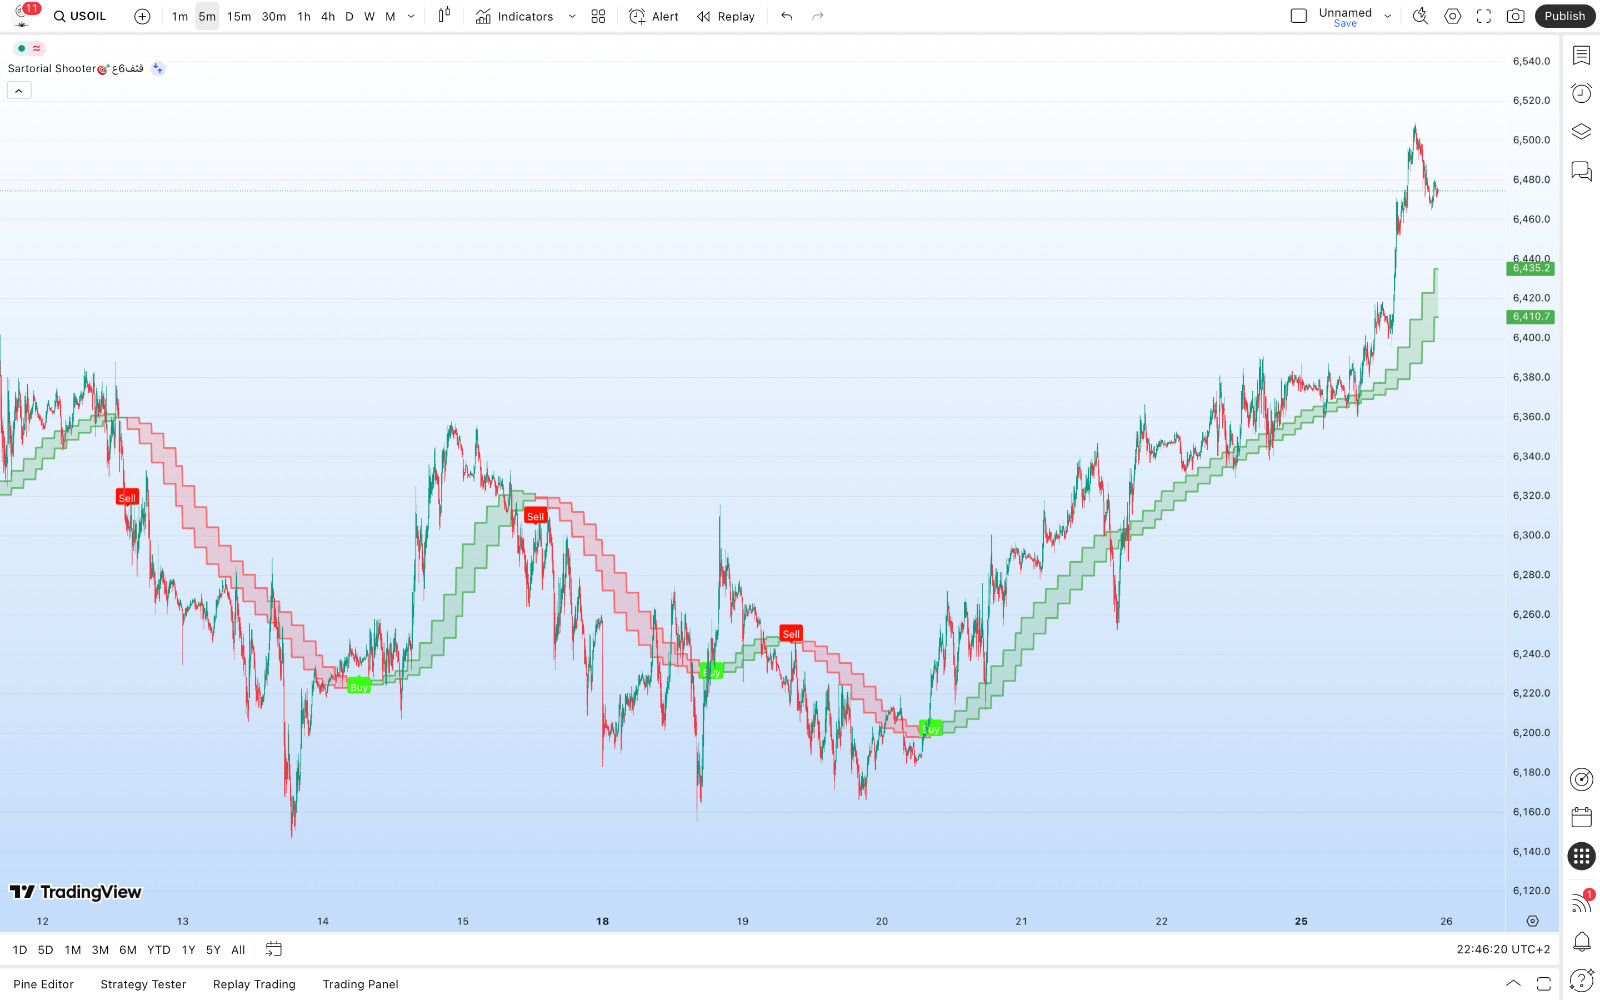
Task: Open timezone menu at 22:46:20 UTC+2
Action: (1503, 950)
